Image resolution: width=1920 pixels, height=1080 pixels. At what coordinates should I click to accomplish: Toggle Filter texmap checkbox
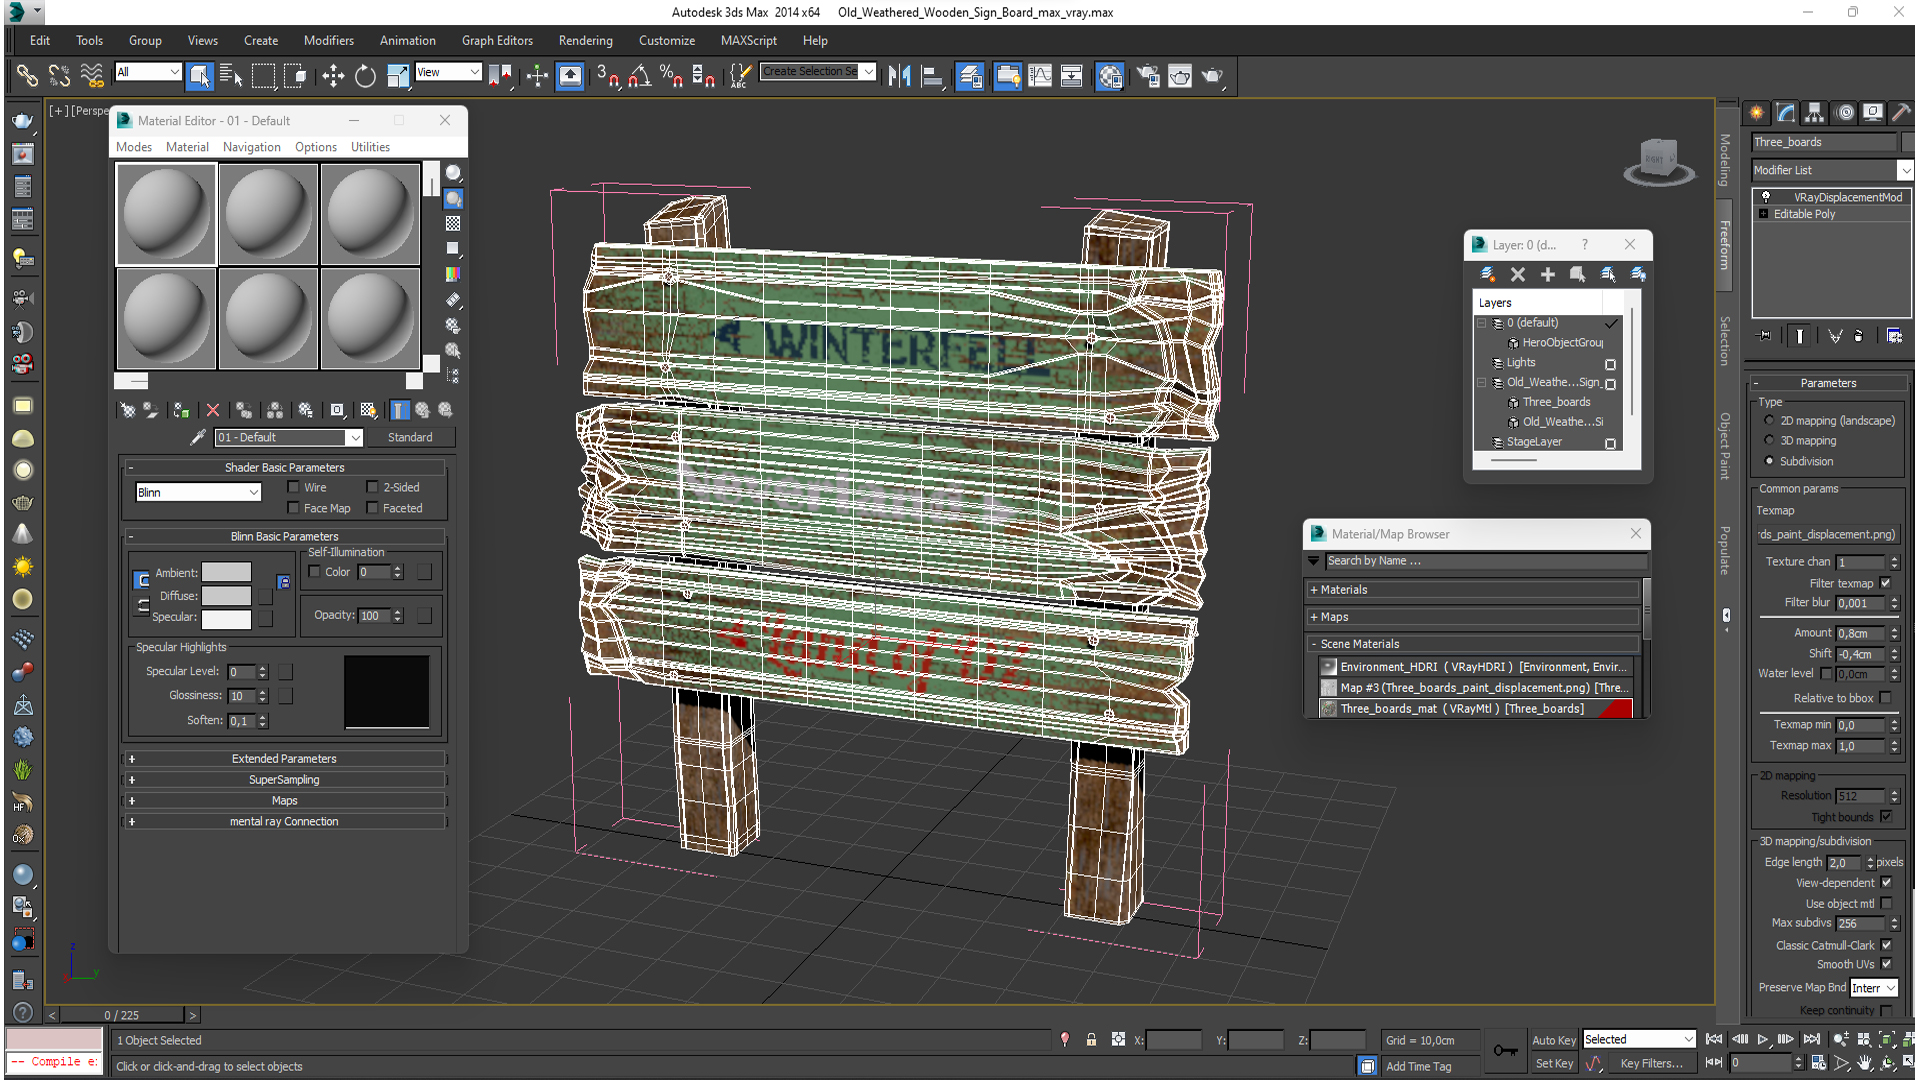(1886, 583)
